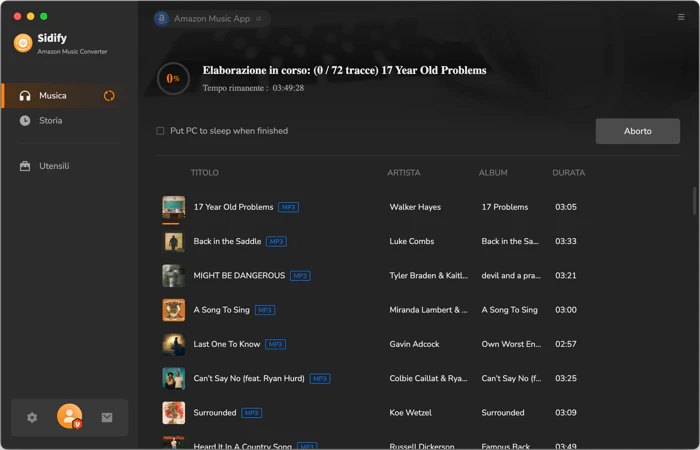
Task: Click the ARTISTA column header
Action: pos(404,173)
